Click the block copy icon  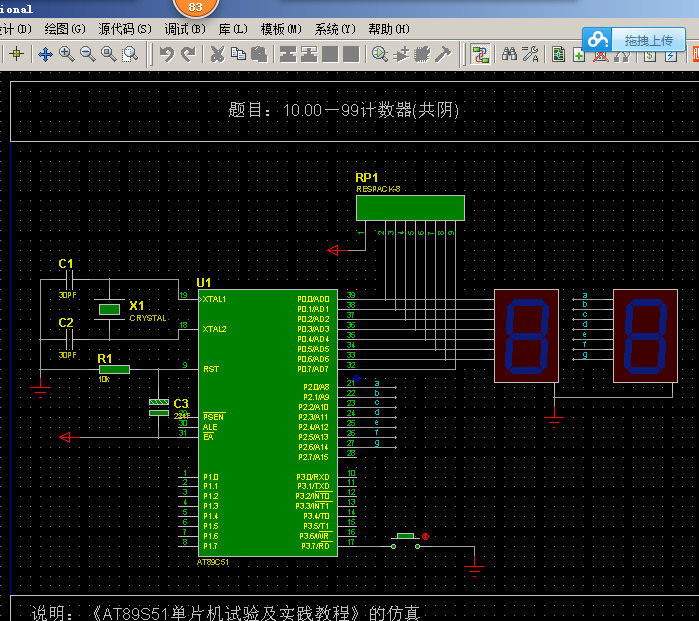click(288, 54)
